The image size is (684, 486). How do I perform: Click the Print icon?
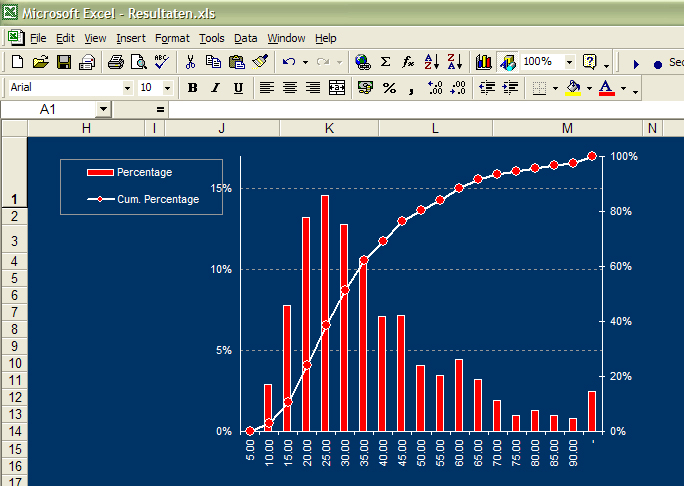click(x=115, y=62)
